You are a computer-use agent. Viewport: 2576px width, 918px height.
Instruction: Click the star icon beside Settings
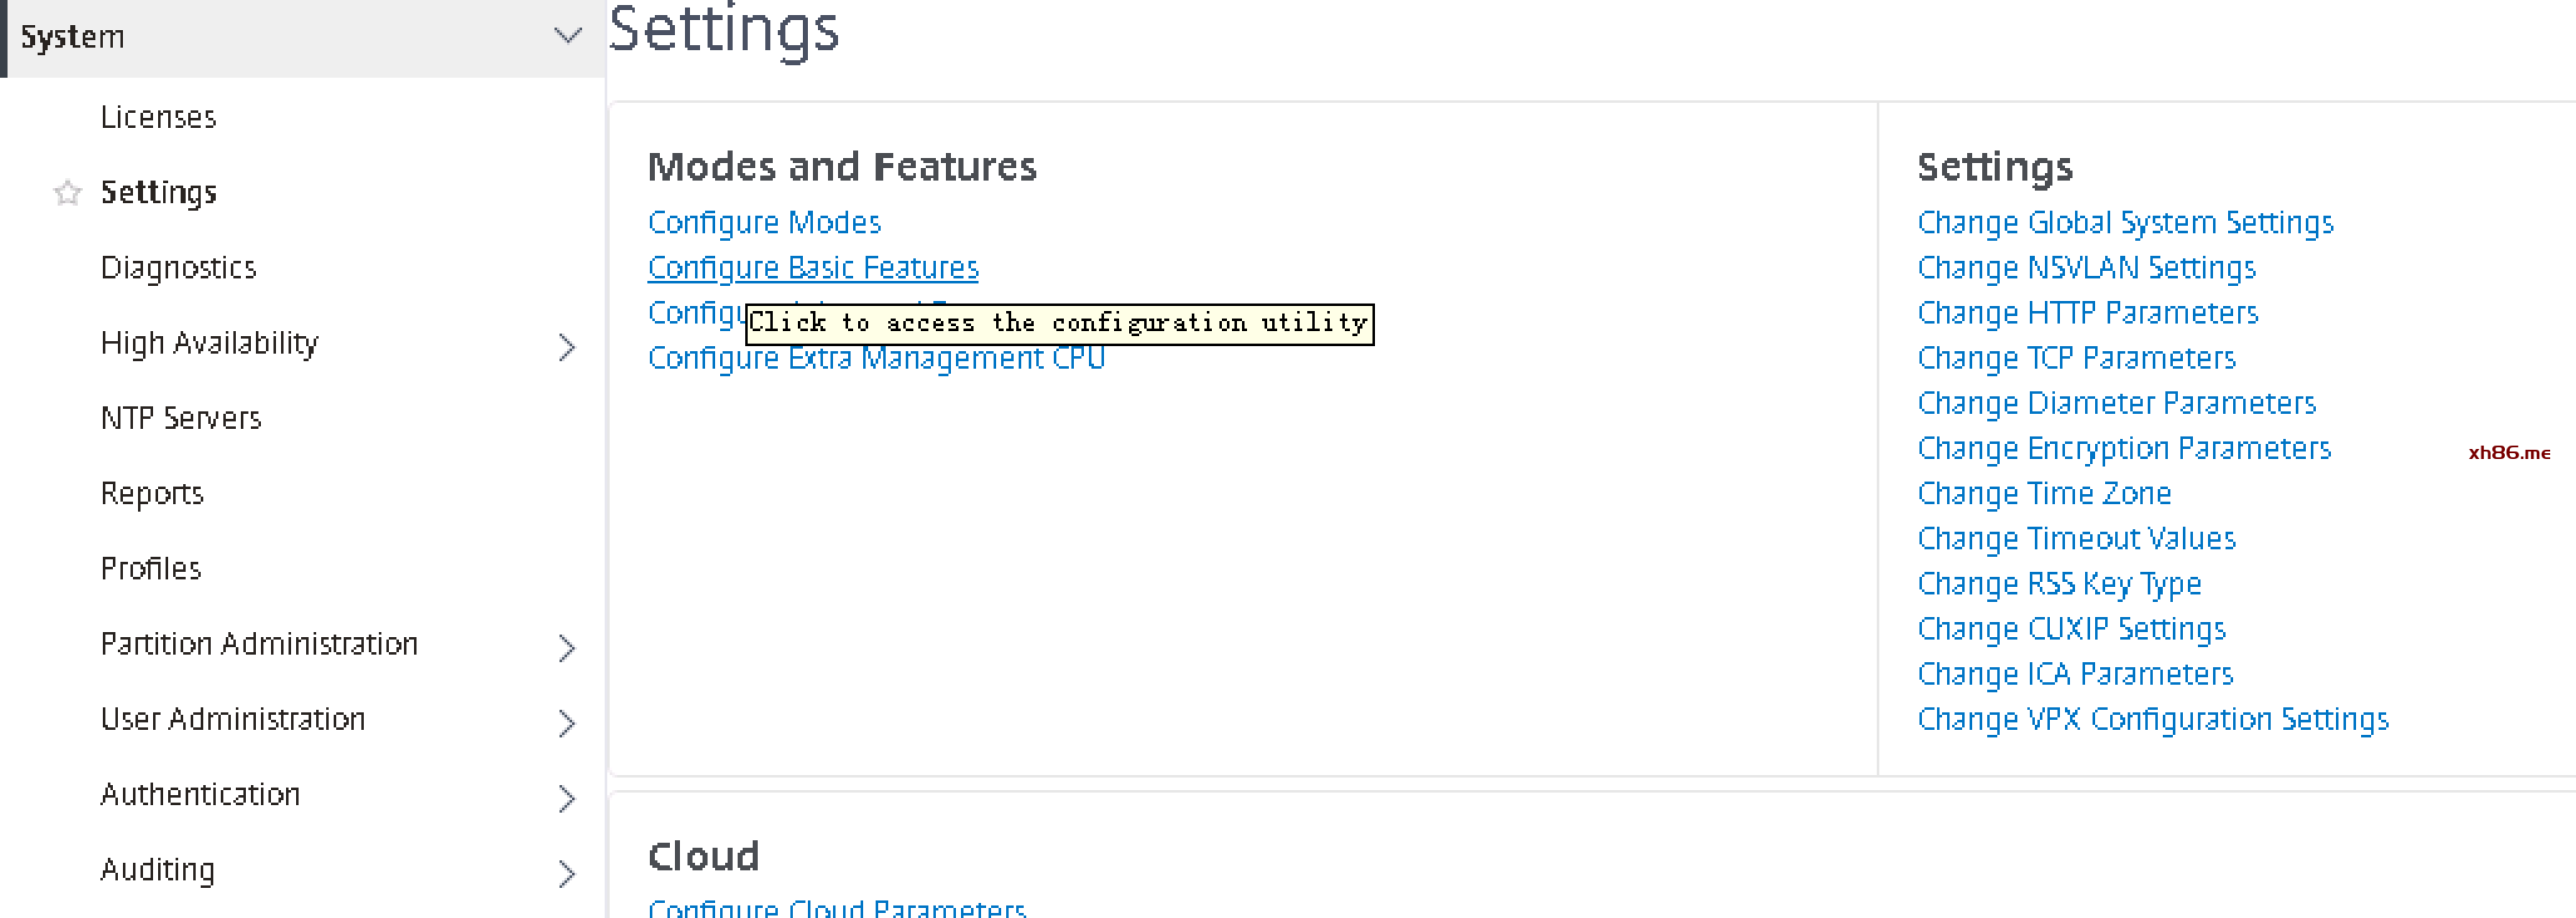67,192
